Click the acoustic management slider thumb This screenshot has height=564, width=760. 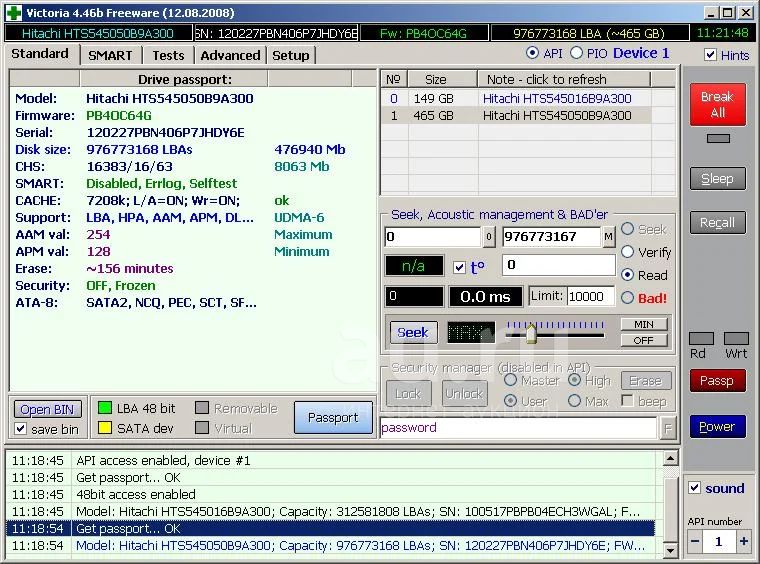531,333
